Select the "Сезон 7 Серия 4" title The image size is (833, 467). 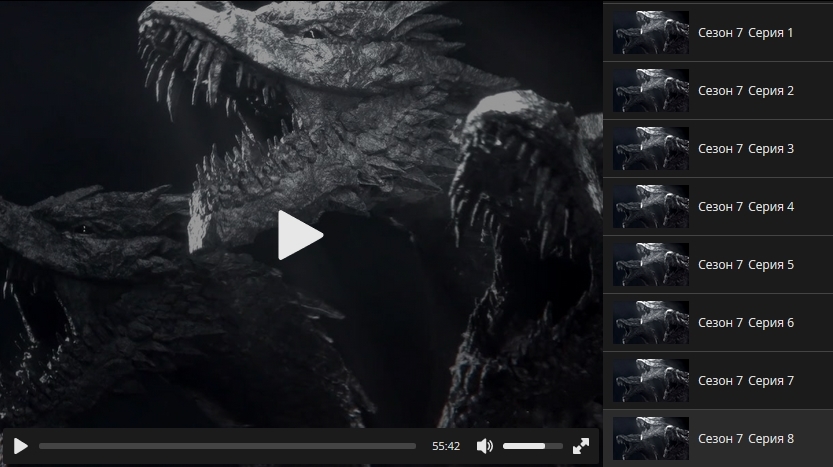(746, 207)
